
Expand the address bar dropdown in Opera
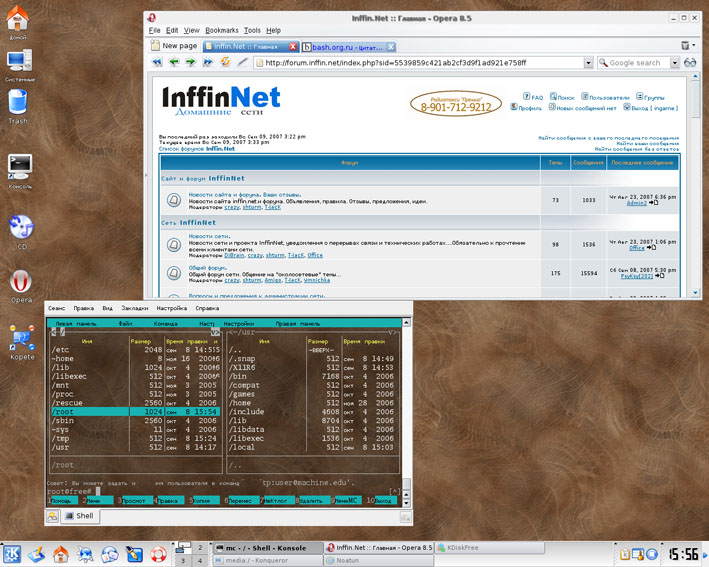pyautogui.click(x=588, y=63)
